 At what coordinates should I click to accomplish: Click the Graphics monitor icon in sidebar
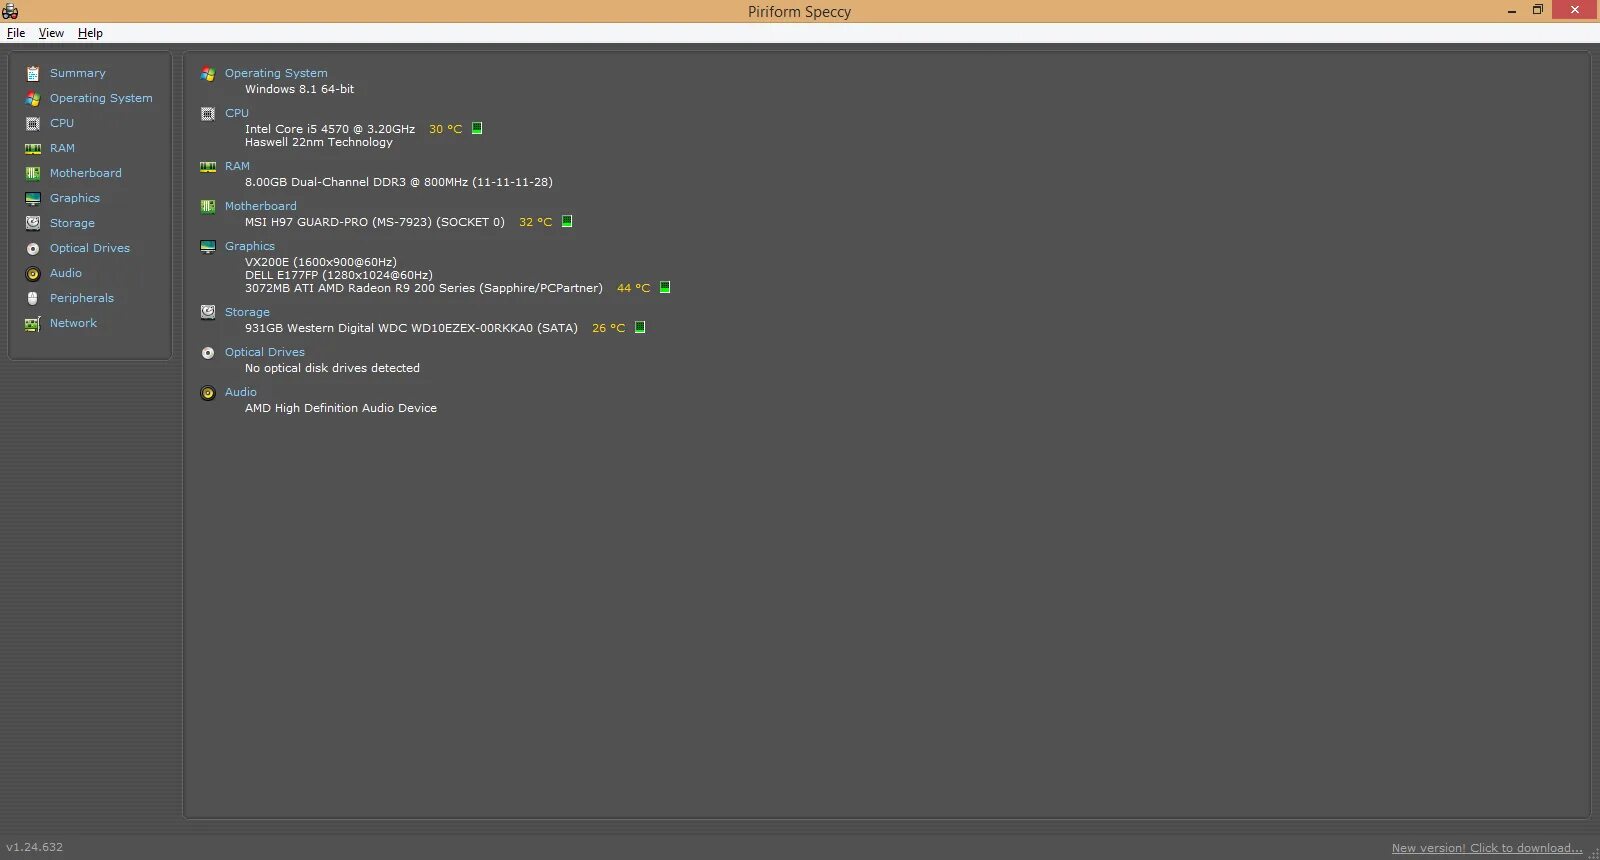[x=33, y=198]
